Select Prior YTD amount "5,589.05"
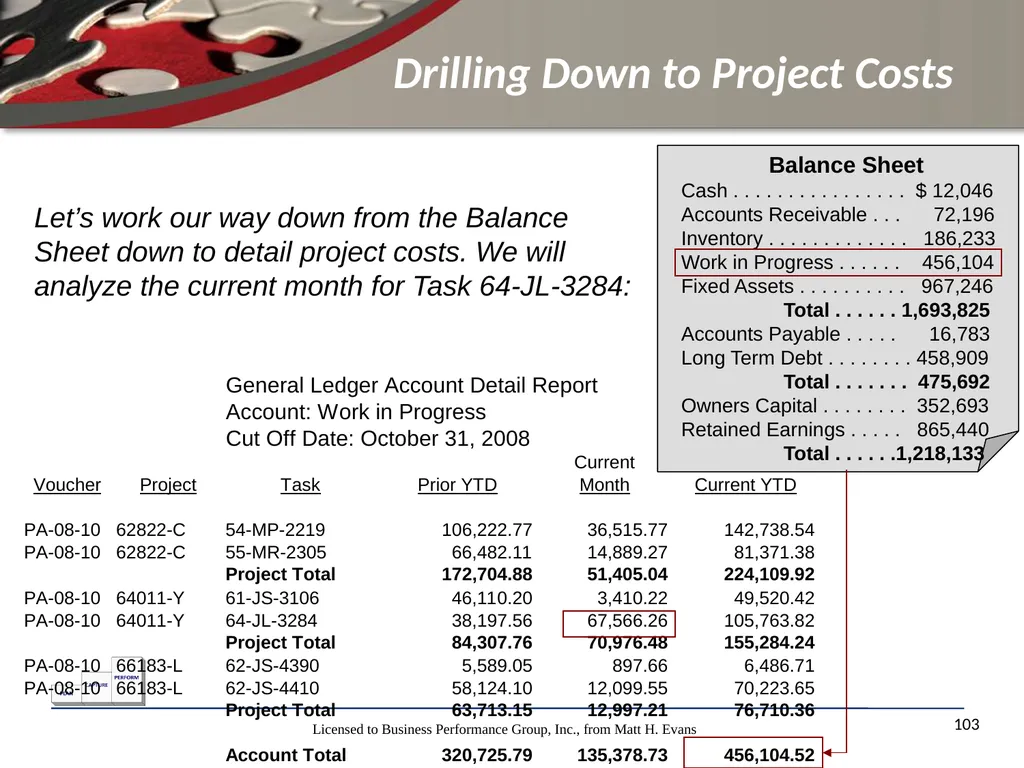 tap(497, 666)
